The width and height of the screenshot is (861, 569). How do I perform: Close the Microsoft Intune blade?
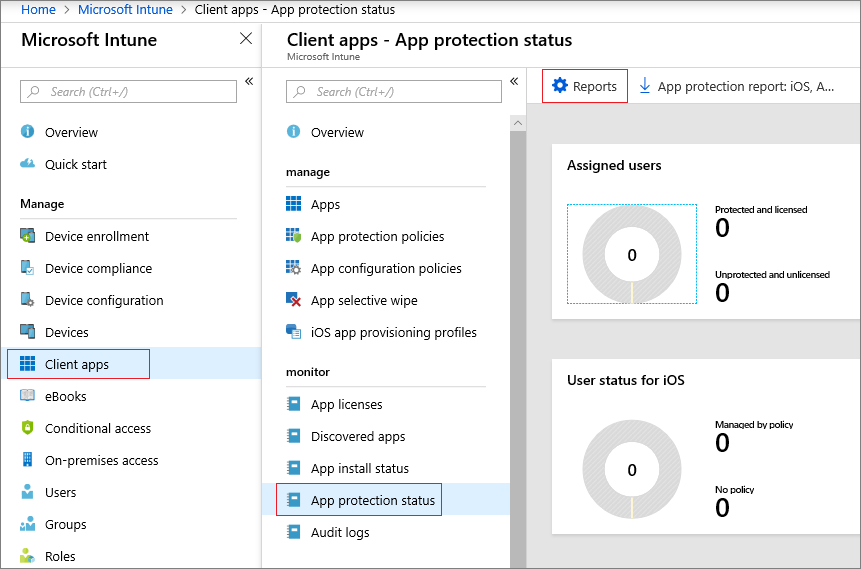(x=246, y=39)
